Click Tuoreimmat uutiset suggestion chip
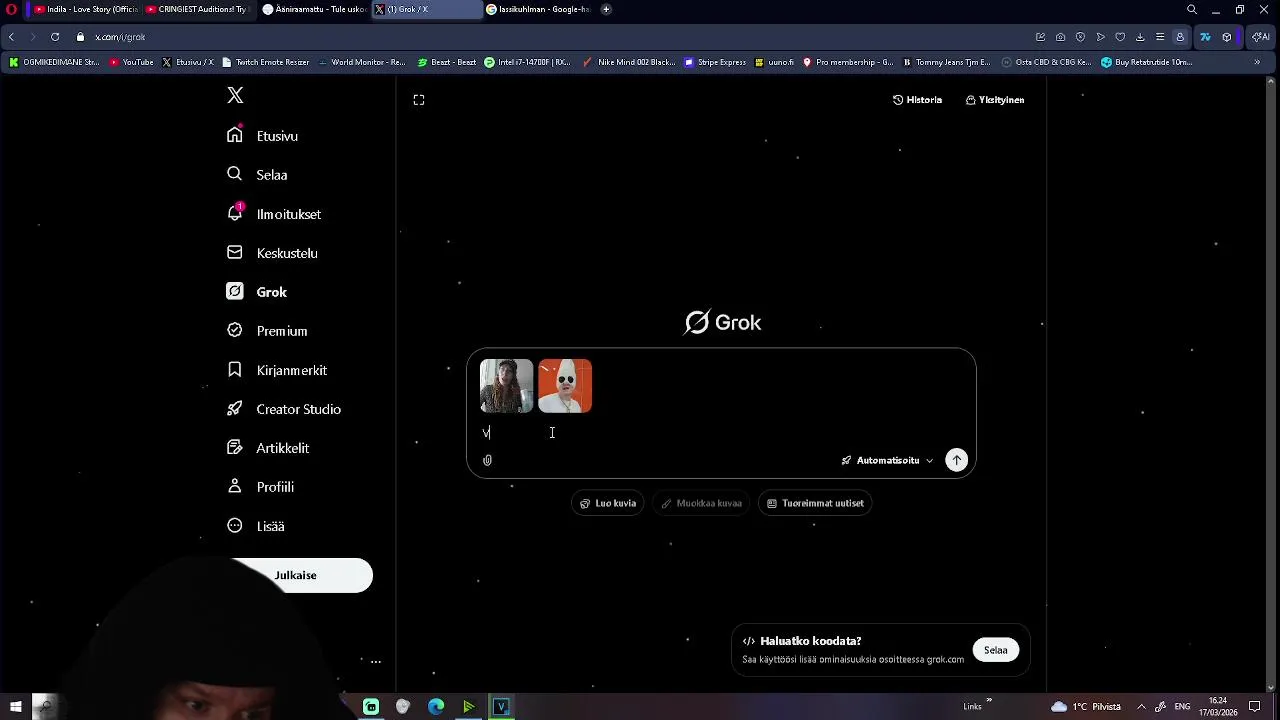The height and width of the screenshot is (720, 1280). coord(815,503)
